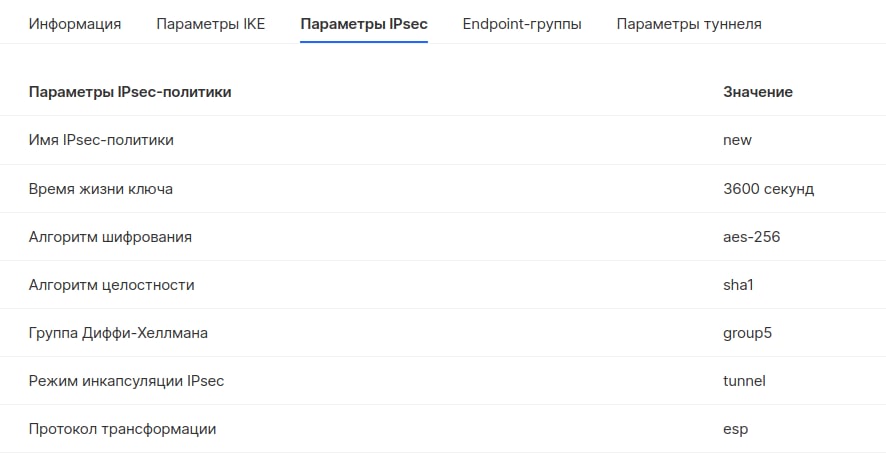Screen dimensions: 886x472
Task: Switch to the Информация tab
Action: [75, 24]
